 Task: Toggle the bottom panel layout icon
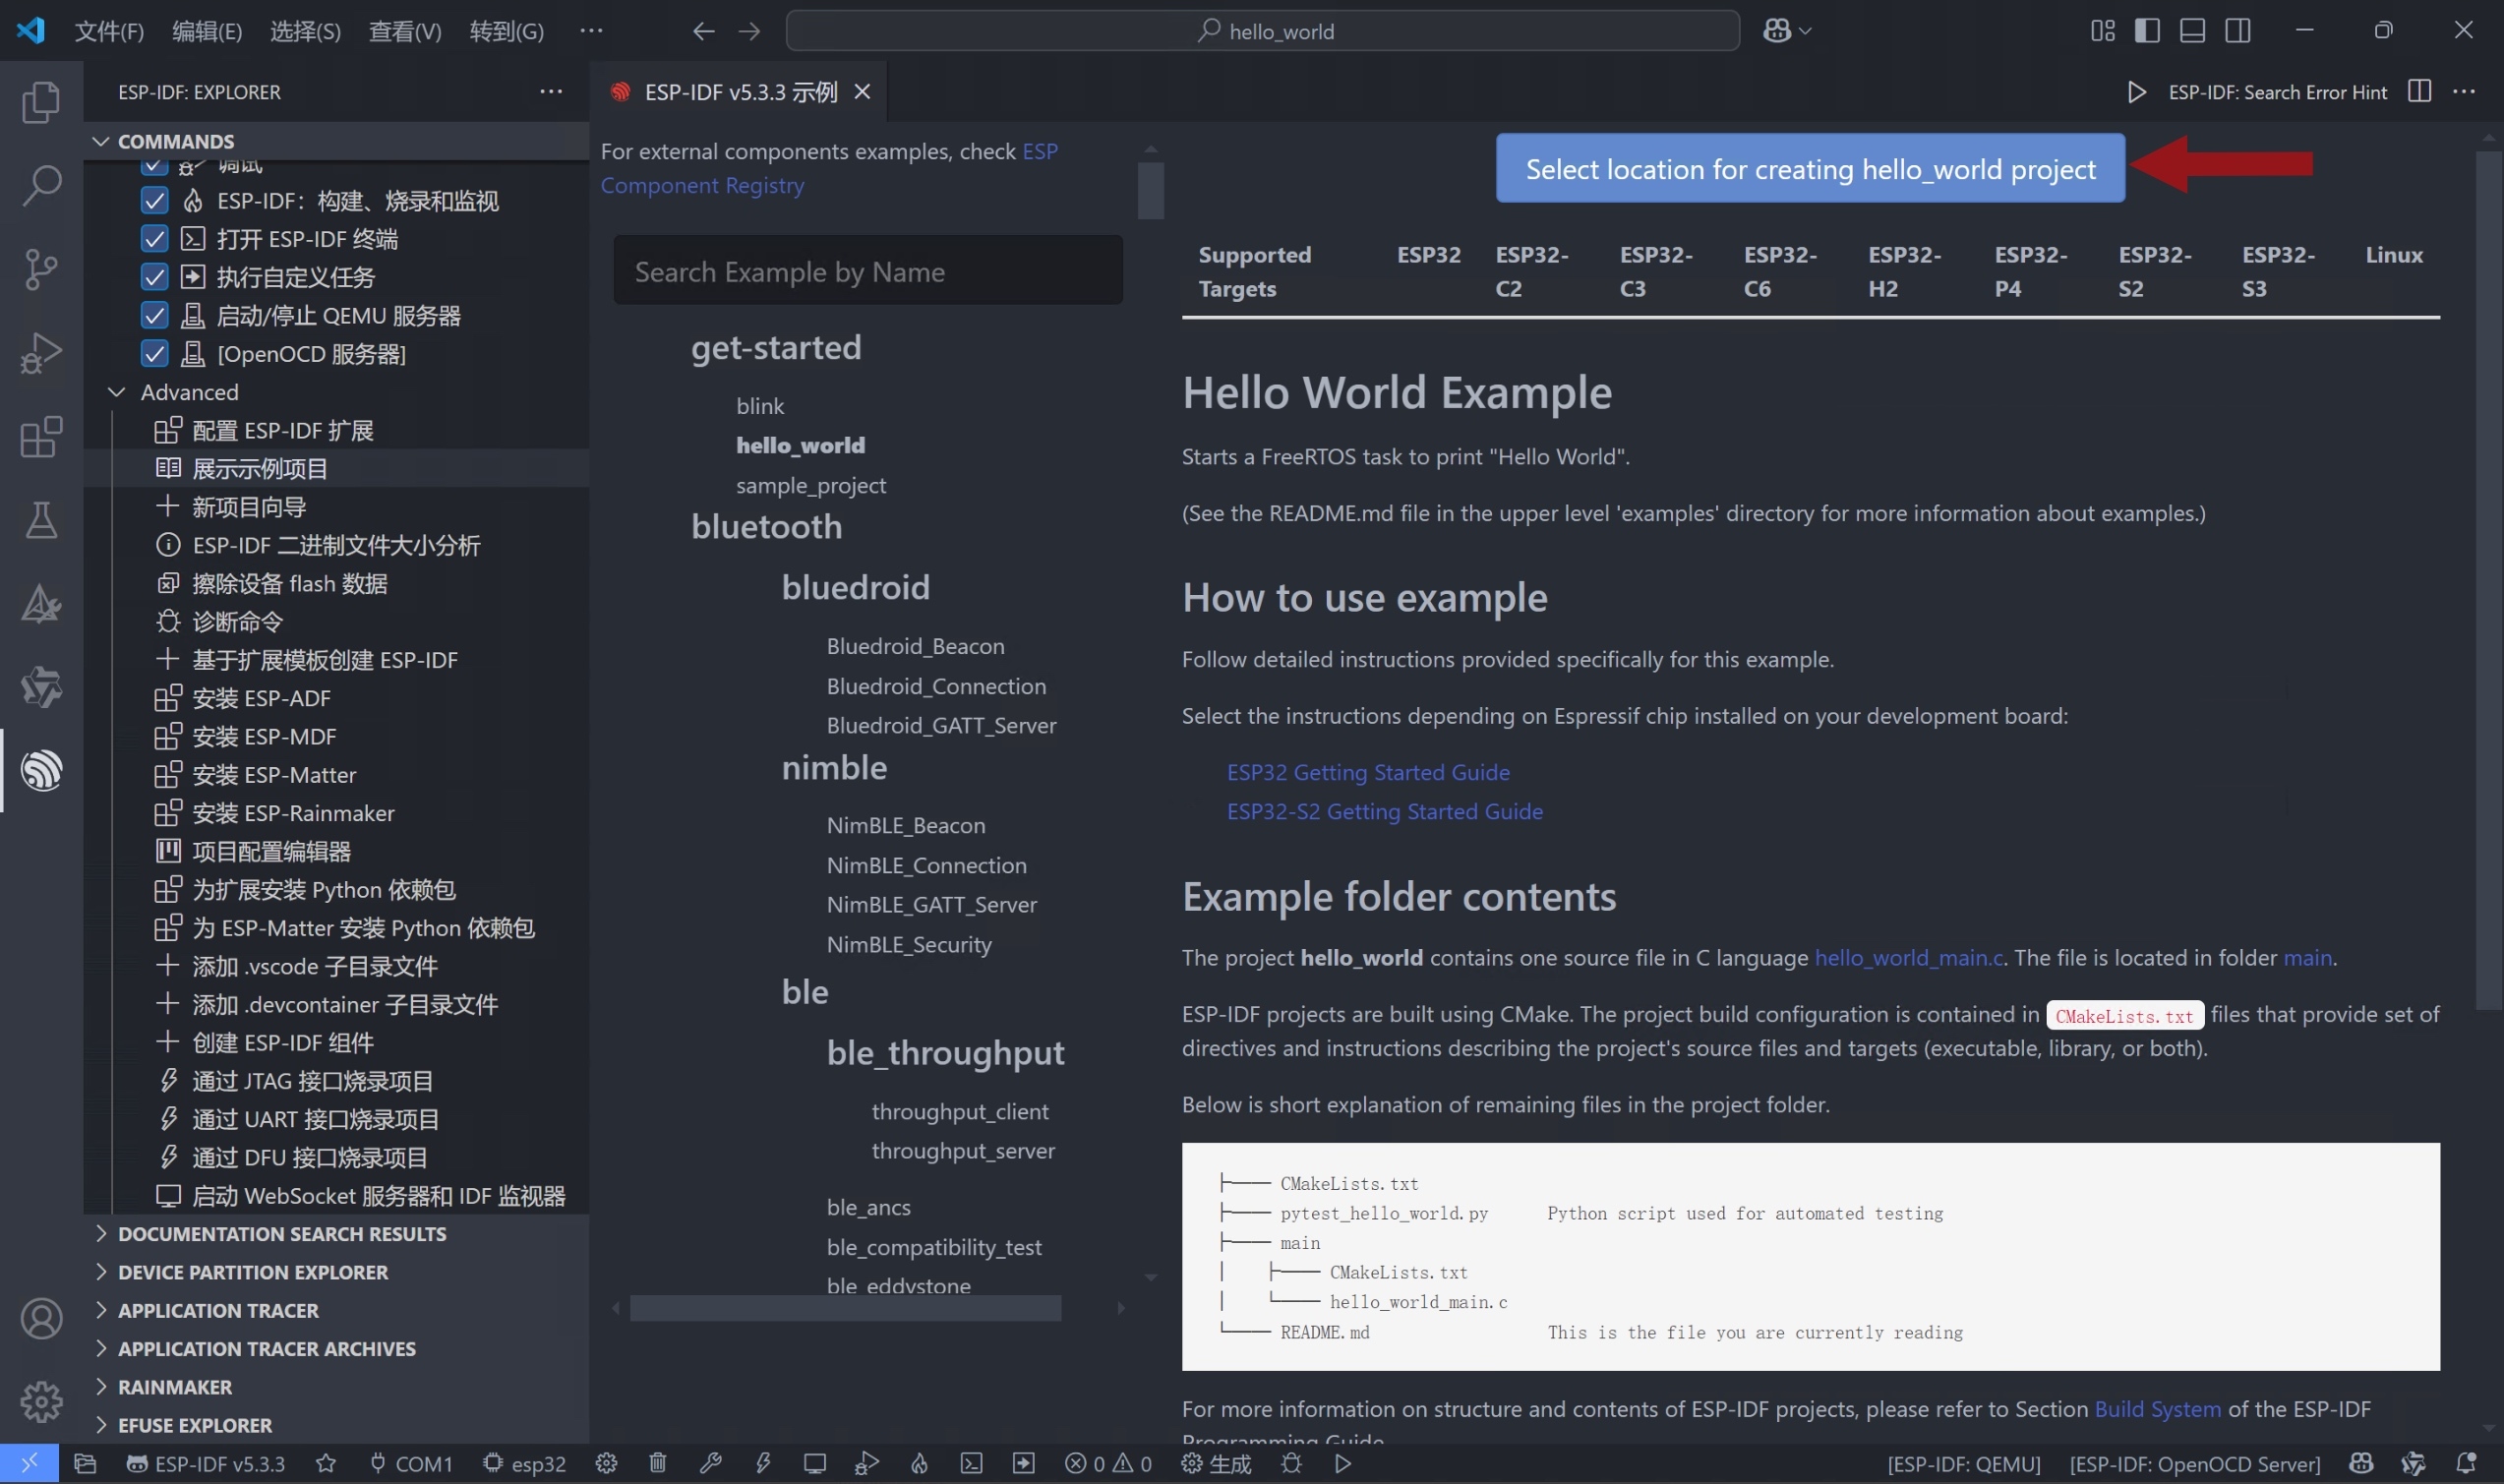point(2193,31)
